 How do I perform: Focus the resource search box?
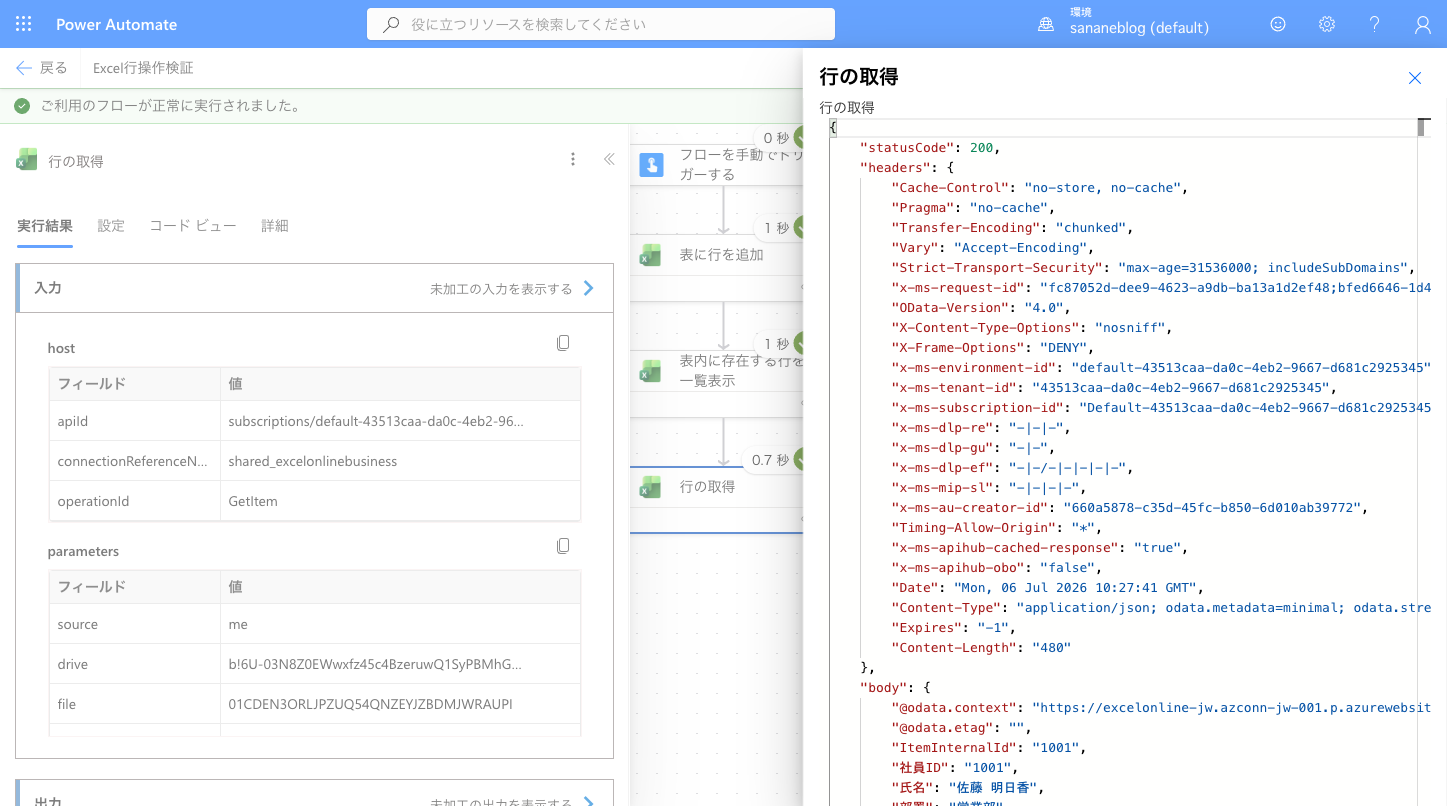(x=601, y=24)
